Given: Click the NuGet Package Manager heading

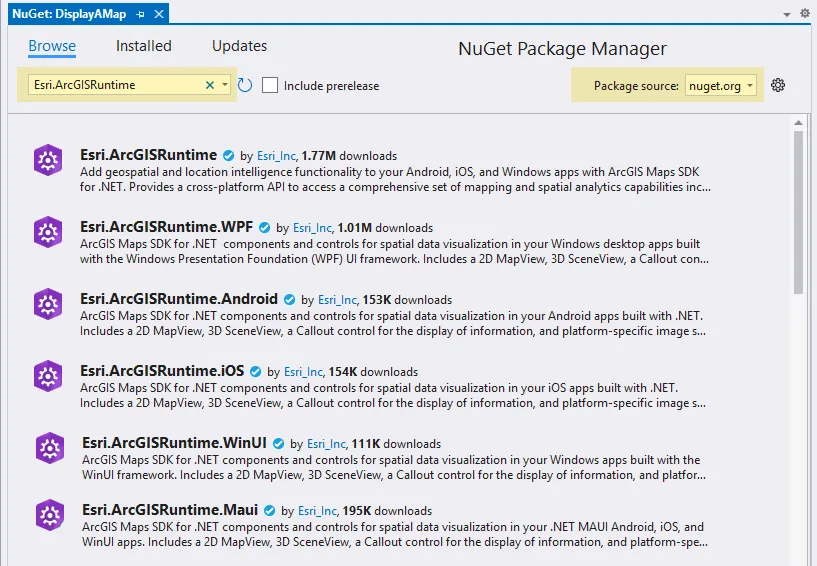Looking at the screenshot, I should click(562, 48).
